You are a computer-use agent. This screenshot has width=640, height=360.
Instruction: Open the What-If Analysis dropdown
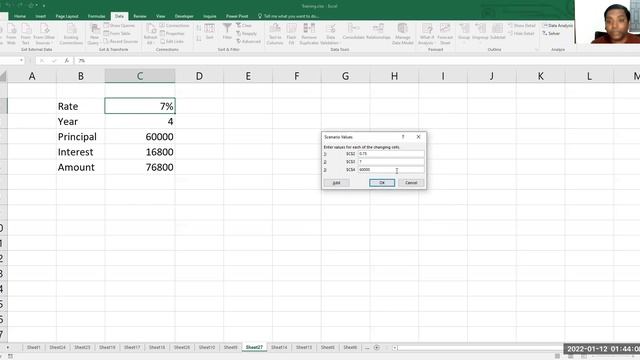(x=427, y=33)
